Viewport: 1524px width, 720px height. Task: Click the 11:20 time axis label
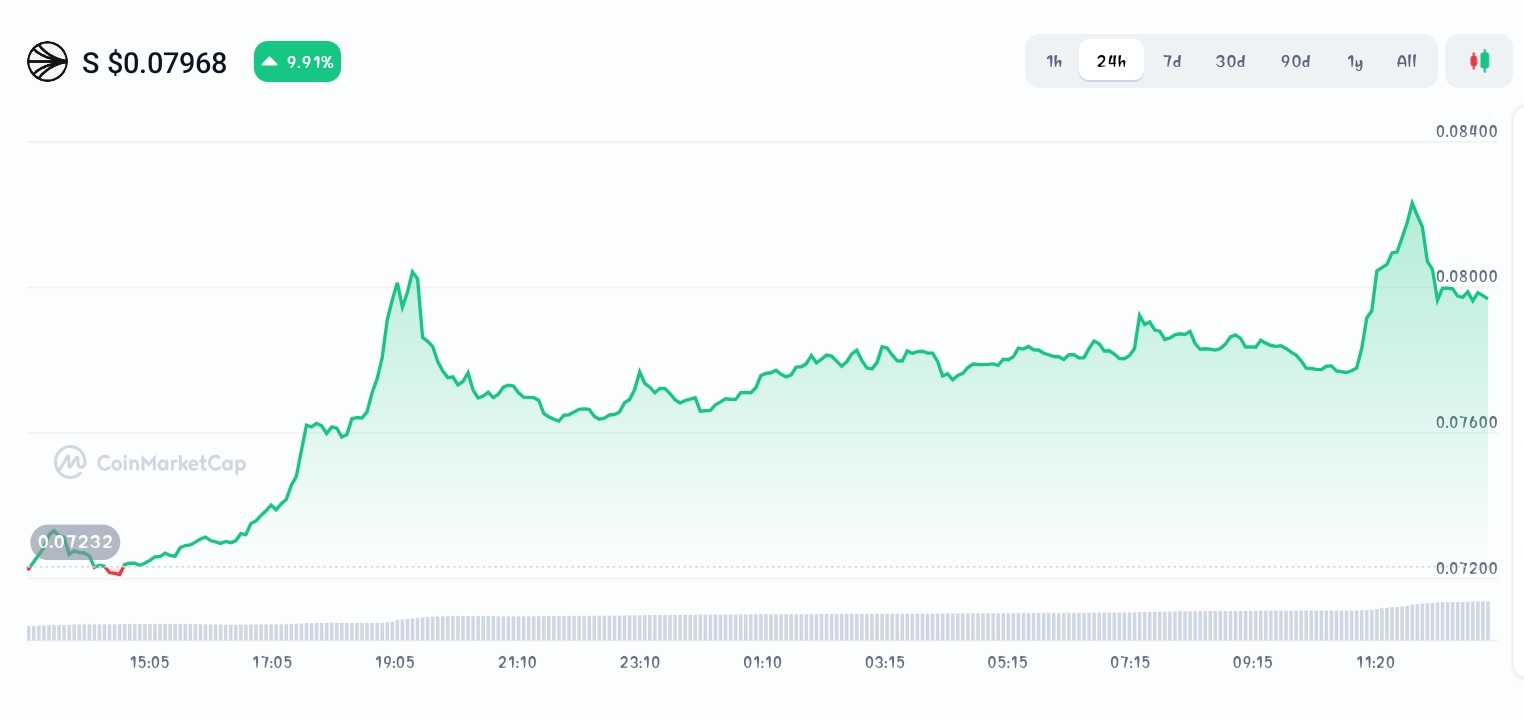[1375, 662]
